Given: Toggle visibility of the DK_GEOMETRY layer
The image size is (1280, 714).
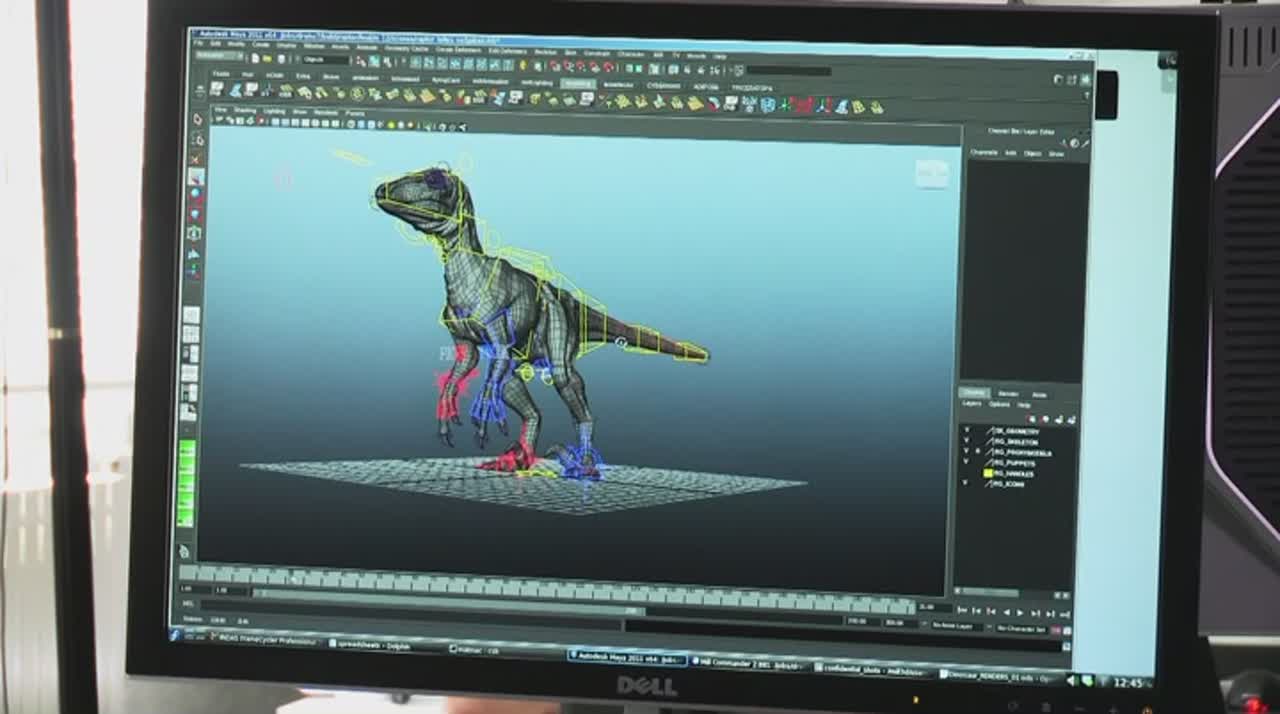Looking at the screenshot, I should click(965, 431).
